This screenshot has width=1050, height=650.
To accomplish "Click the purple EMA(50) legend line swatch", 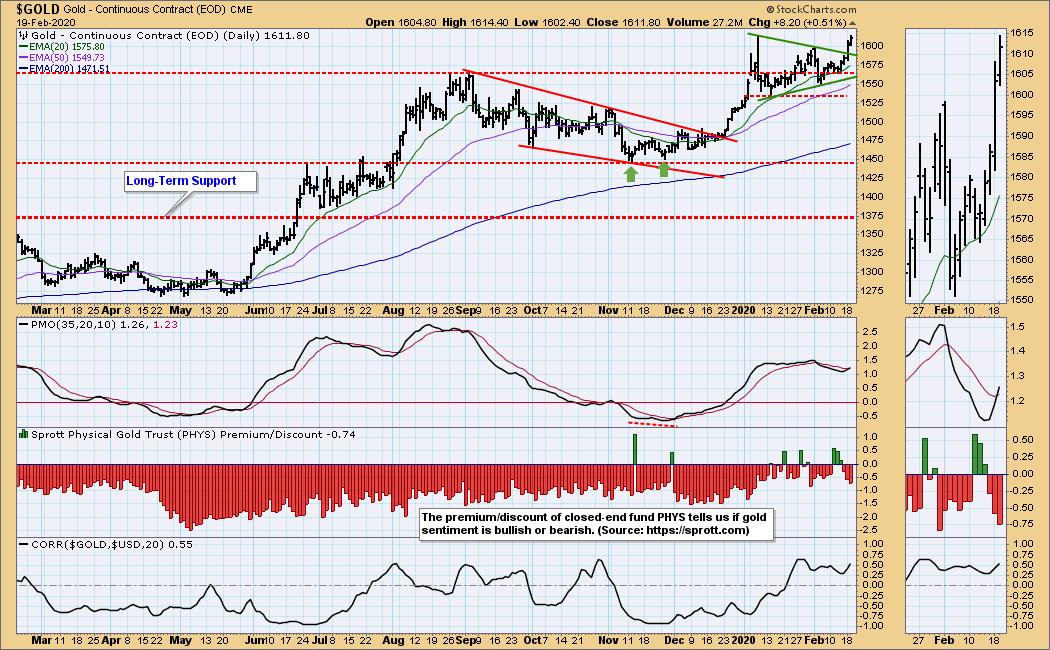I will pyautogui.click(x=23, y=58).
